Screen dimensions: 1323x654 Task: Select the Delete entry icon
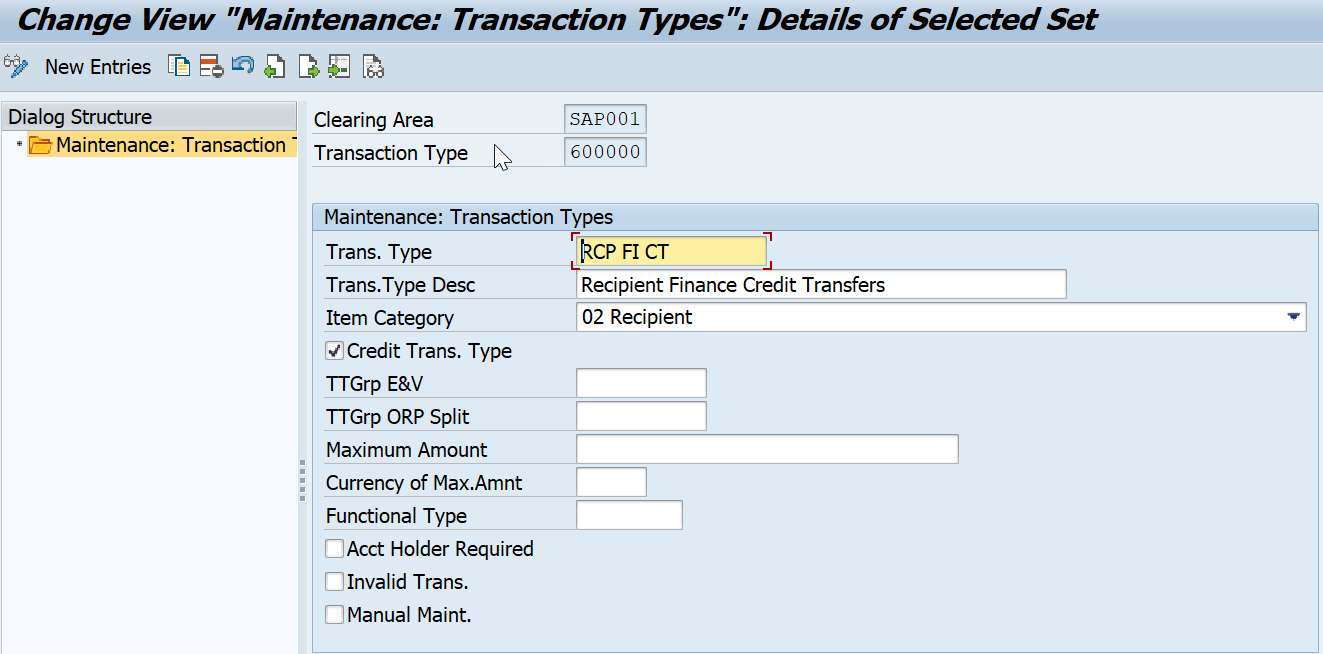[211, 66]
